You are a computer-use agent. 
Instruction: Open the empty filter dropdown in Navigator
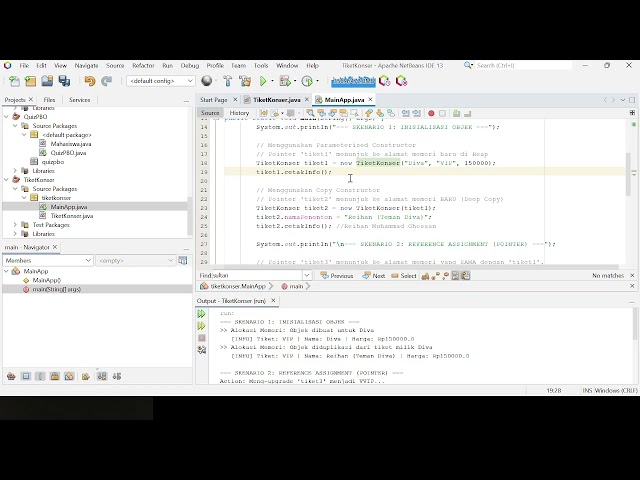click(136, 260)
